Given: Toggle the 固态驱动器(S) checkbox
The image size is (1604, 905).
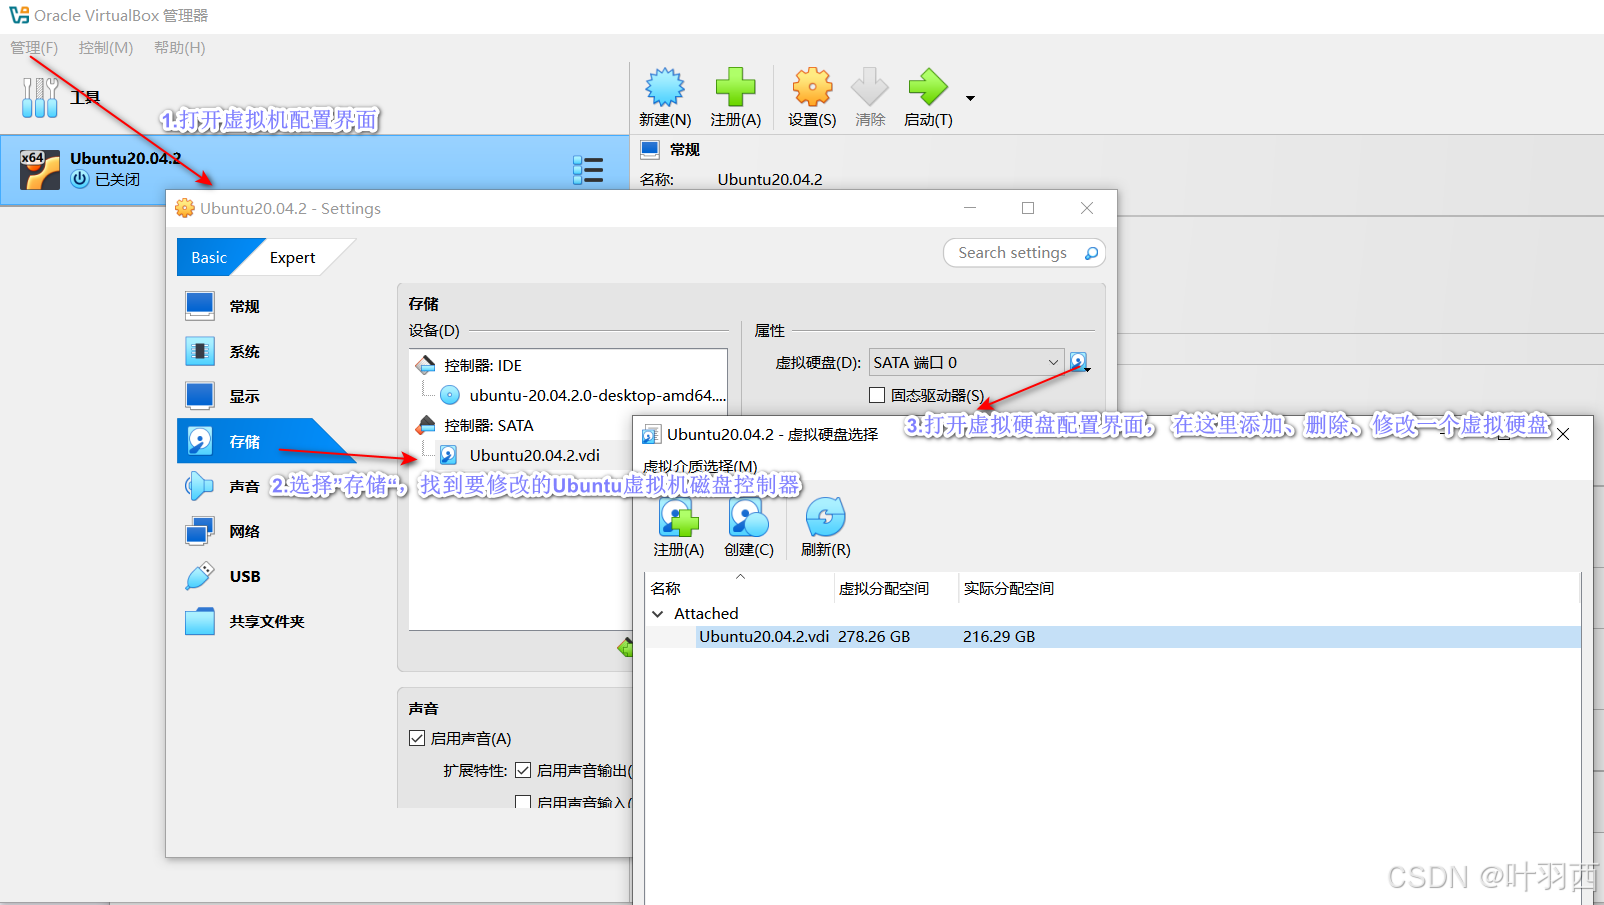Looking at the screenshot, I should click(877, 395).
